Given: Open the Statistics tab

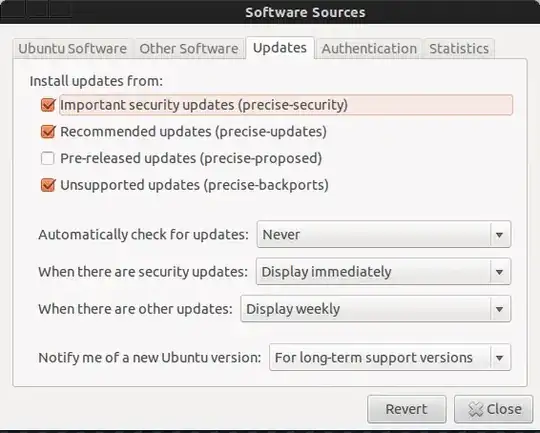Looking at the screenshot, I should [x=459, y=49].
